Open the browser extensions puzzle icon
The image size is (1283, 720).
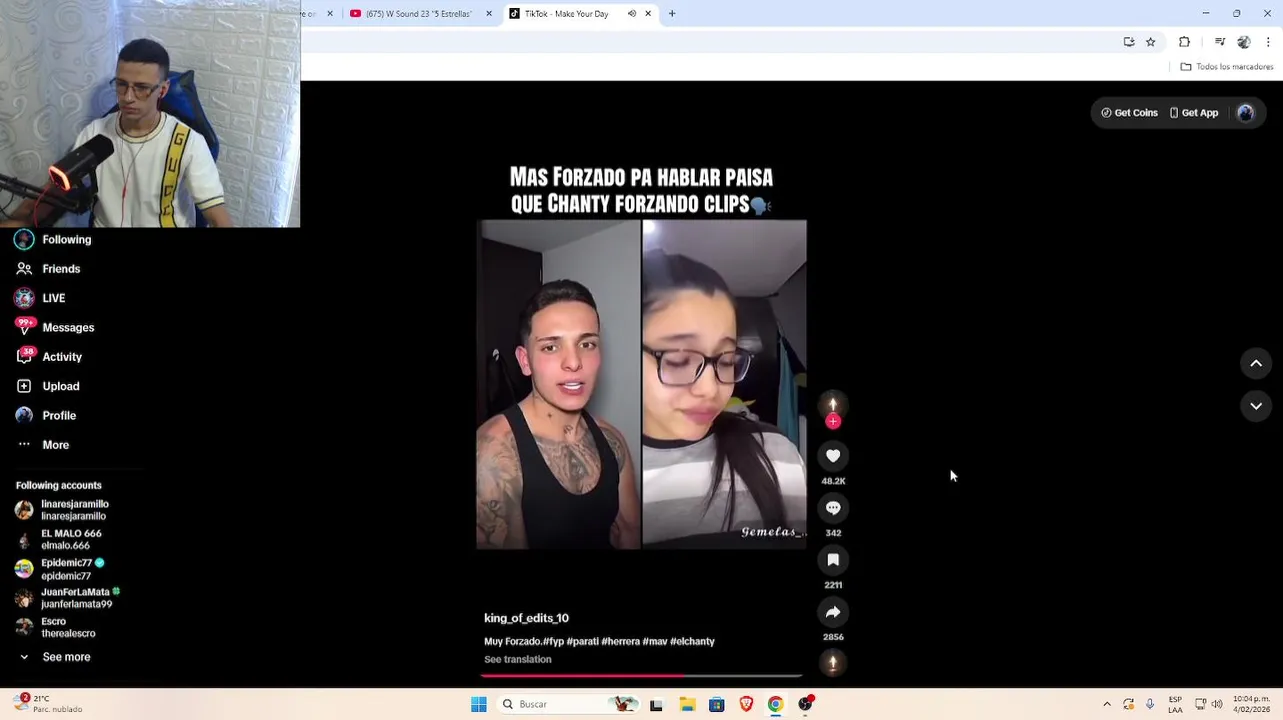point(1185,42)
